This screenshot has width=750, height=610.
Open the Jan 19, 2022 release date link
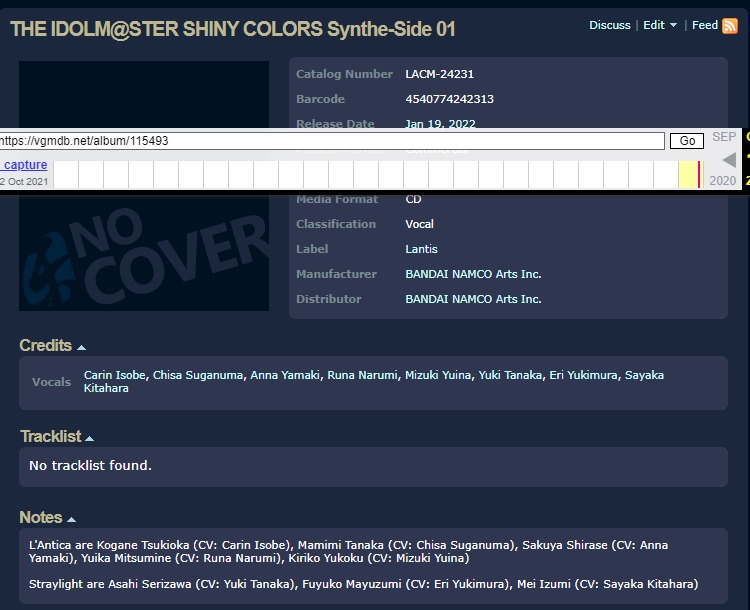click(x=440, y=124)
